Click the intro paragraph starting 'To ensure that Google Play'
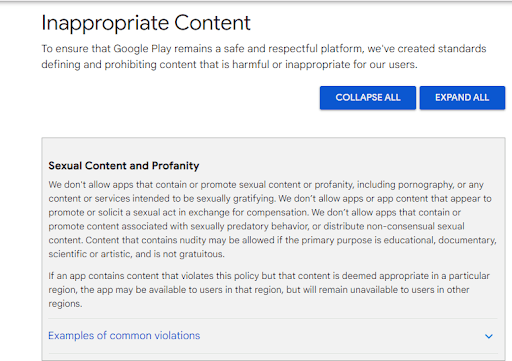Screen dimensions: 512x361 [x=264, y=56]
